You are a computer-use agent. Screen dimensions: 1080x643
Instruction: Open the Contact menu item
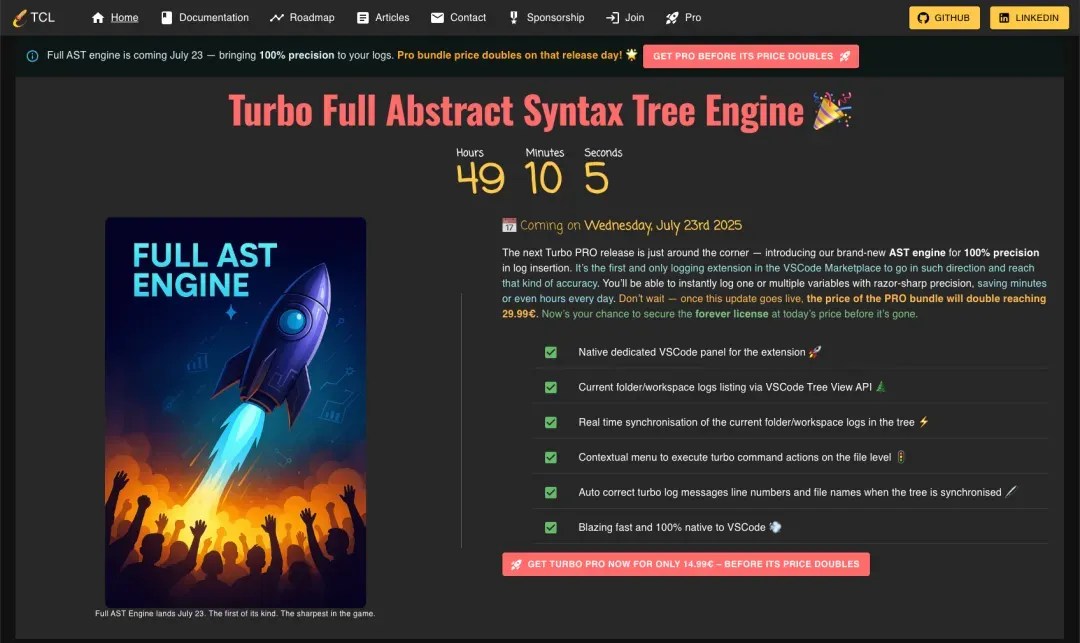(458, 18)
